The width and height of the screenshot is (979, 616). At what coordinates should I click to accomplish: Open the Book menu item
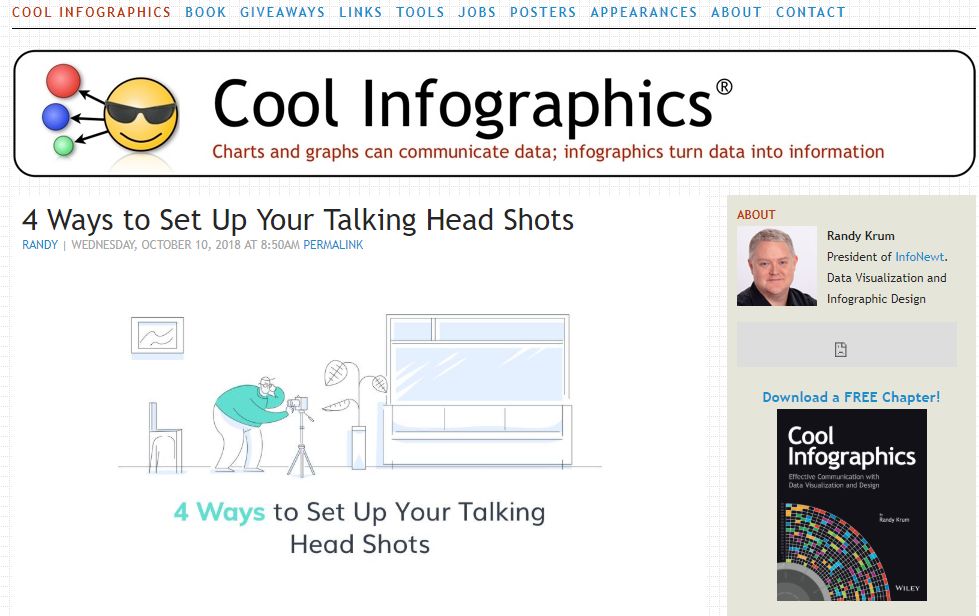(x=206, y=12)
